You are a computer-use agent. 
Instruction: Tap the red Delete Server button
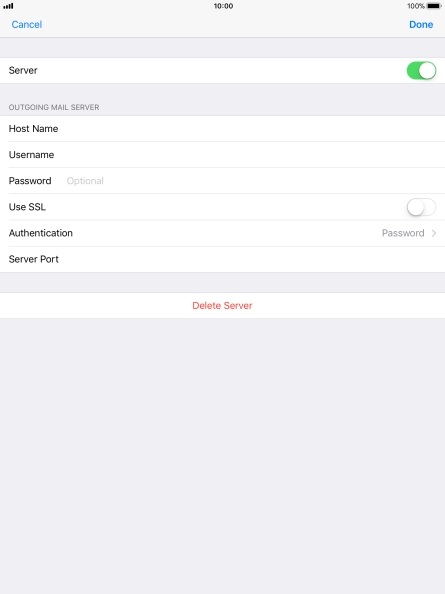[222, 305]
